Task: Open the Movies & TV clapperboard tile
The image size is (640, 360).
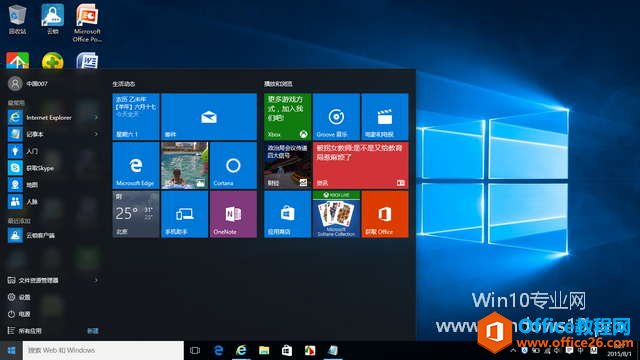Action: pyautogui.click(x=385, y=117)
